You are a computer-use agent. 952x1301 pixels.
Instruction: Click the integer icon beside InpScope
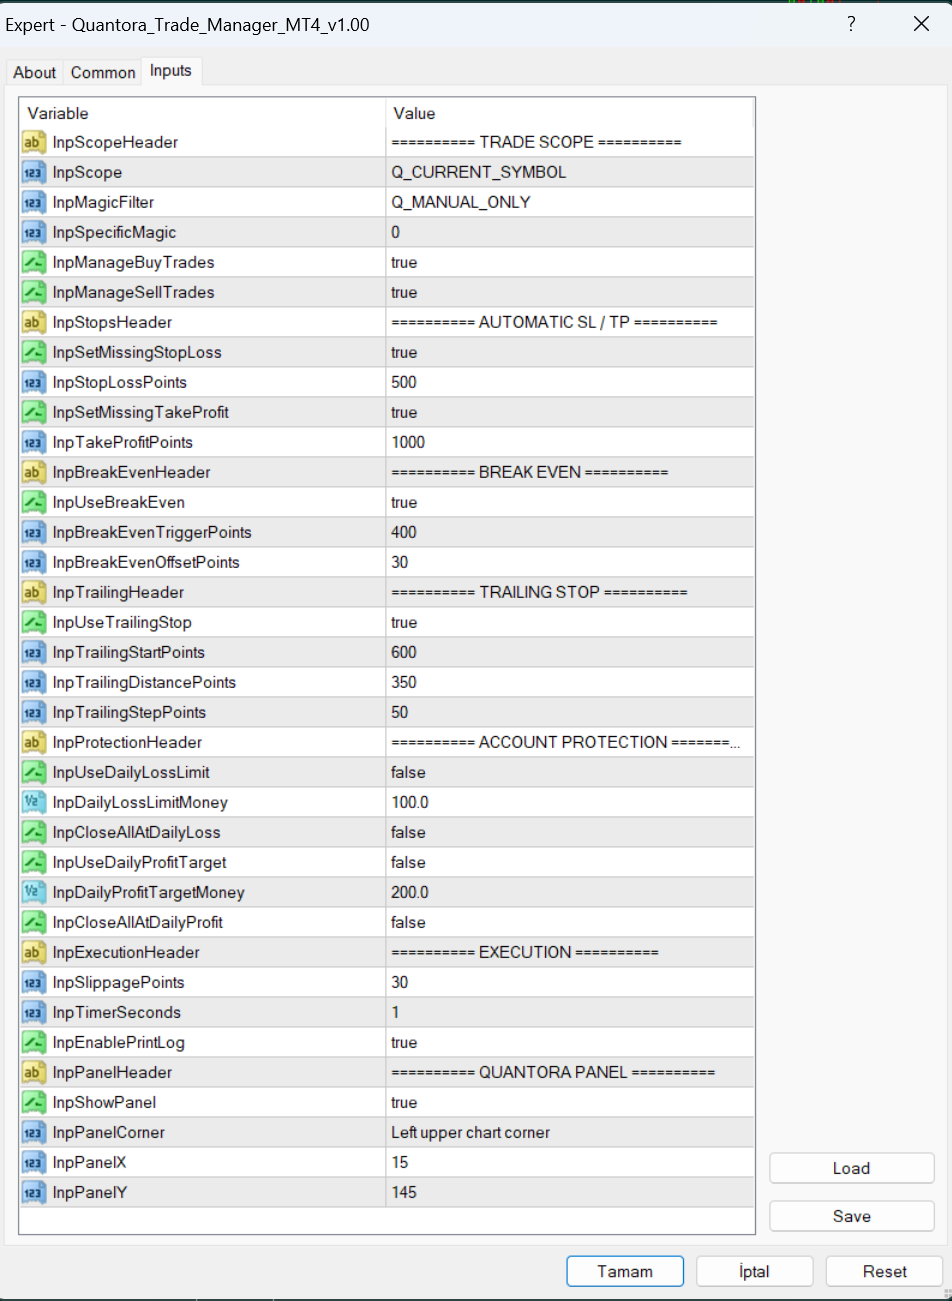click(34, 172)
